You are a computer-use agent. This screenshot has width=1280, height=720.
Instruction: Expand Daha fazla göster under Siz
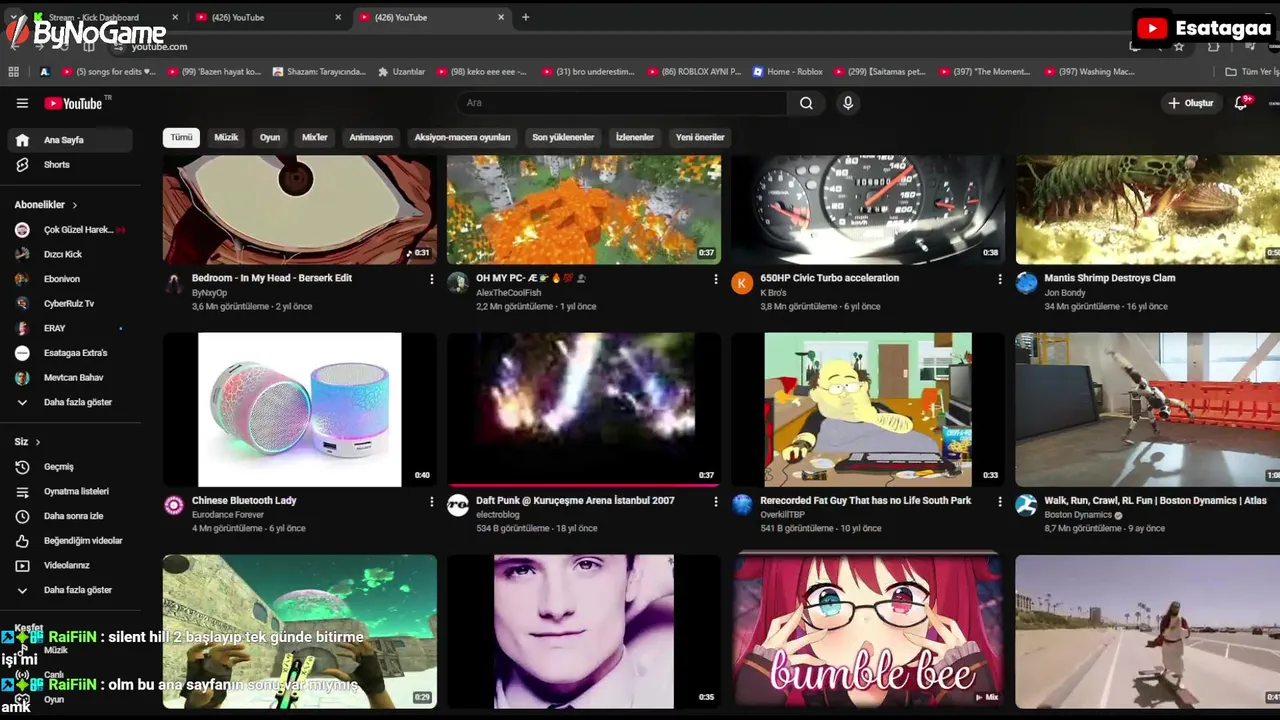click(x=70, y=590)
